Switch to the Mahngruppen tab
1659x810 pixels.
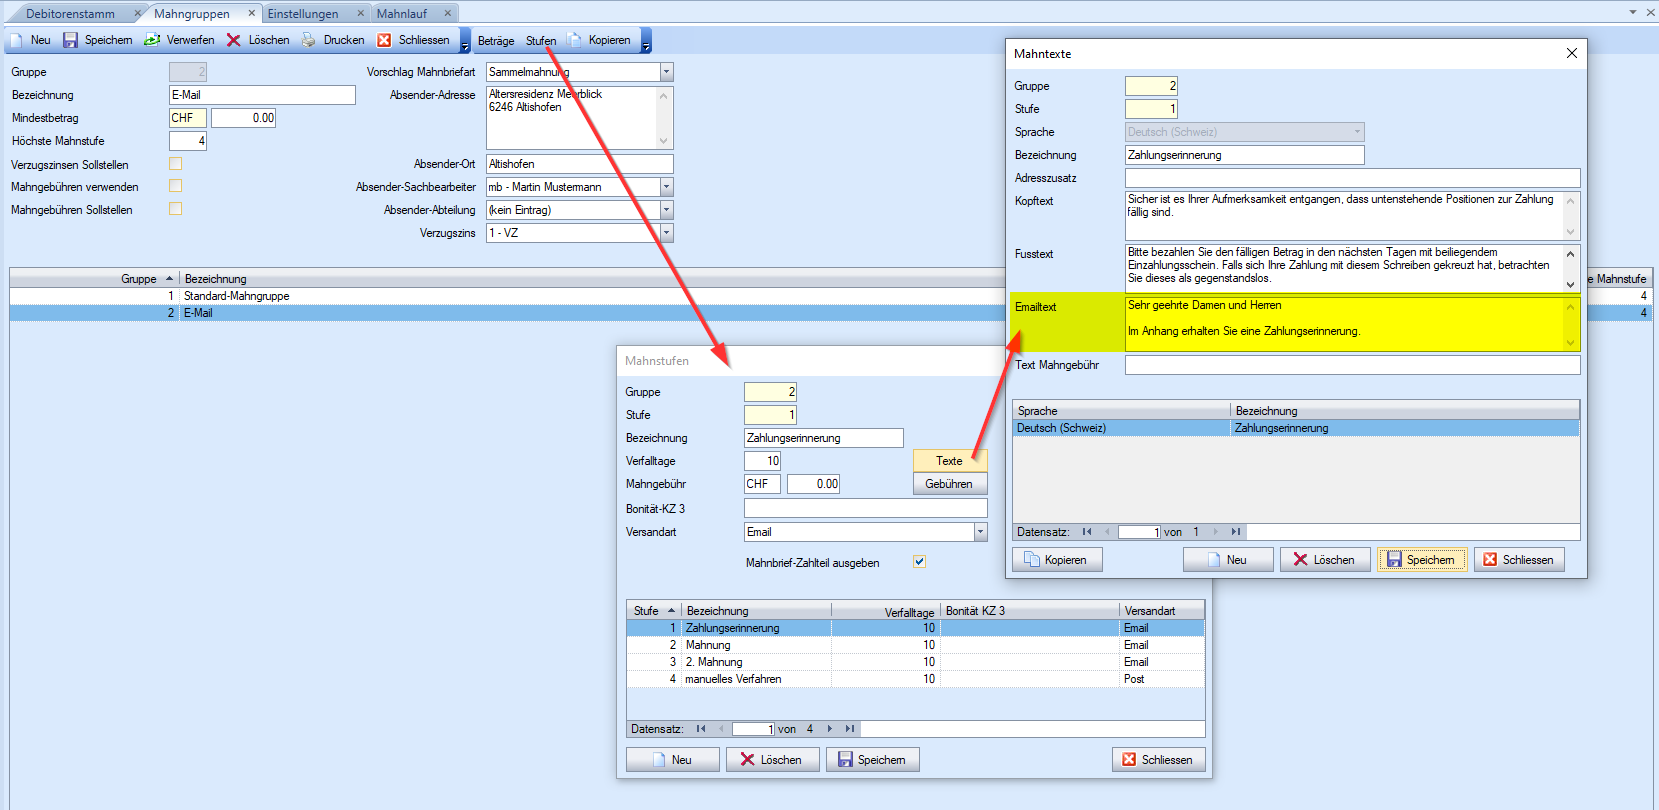[192, 14]
